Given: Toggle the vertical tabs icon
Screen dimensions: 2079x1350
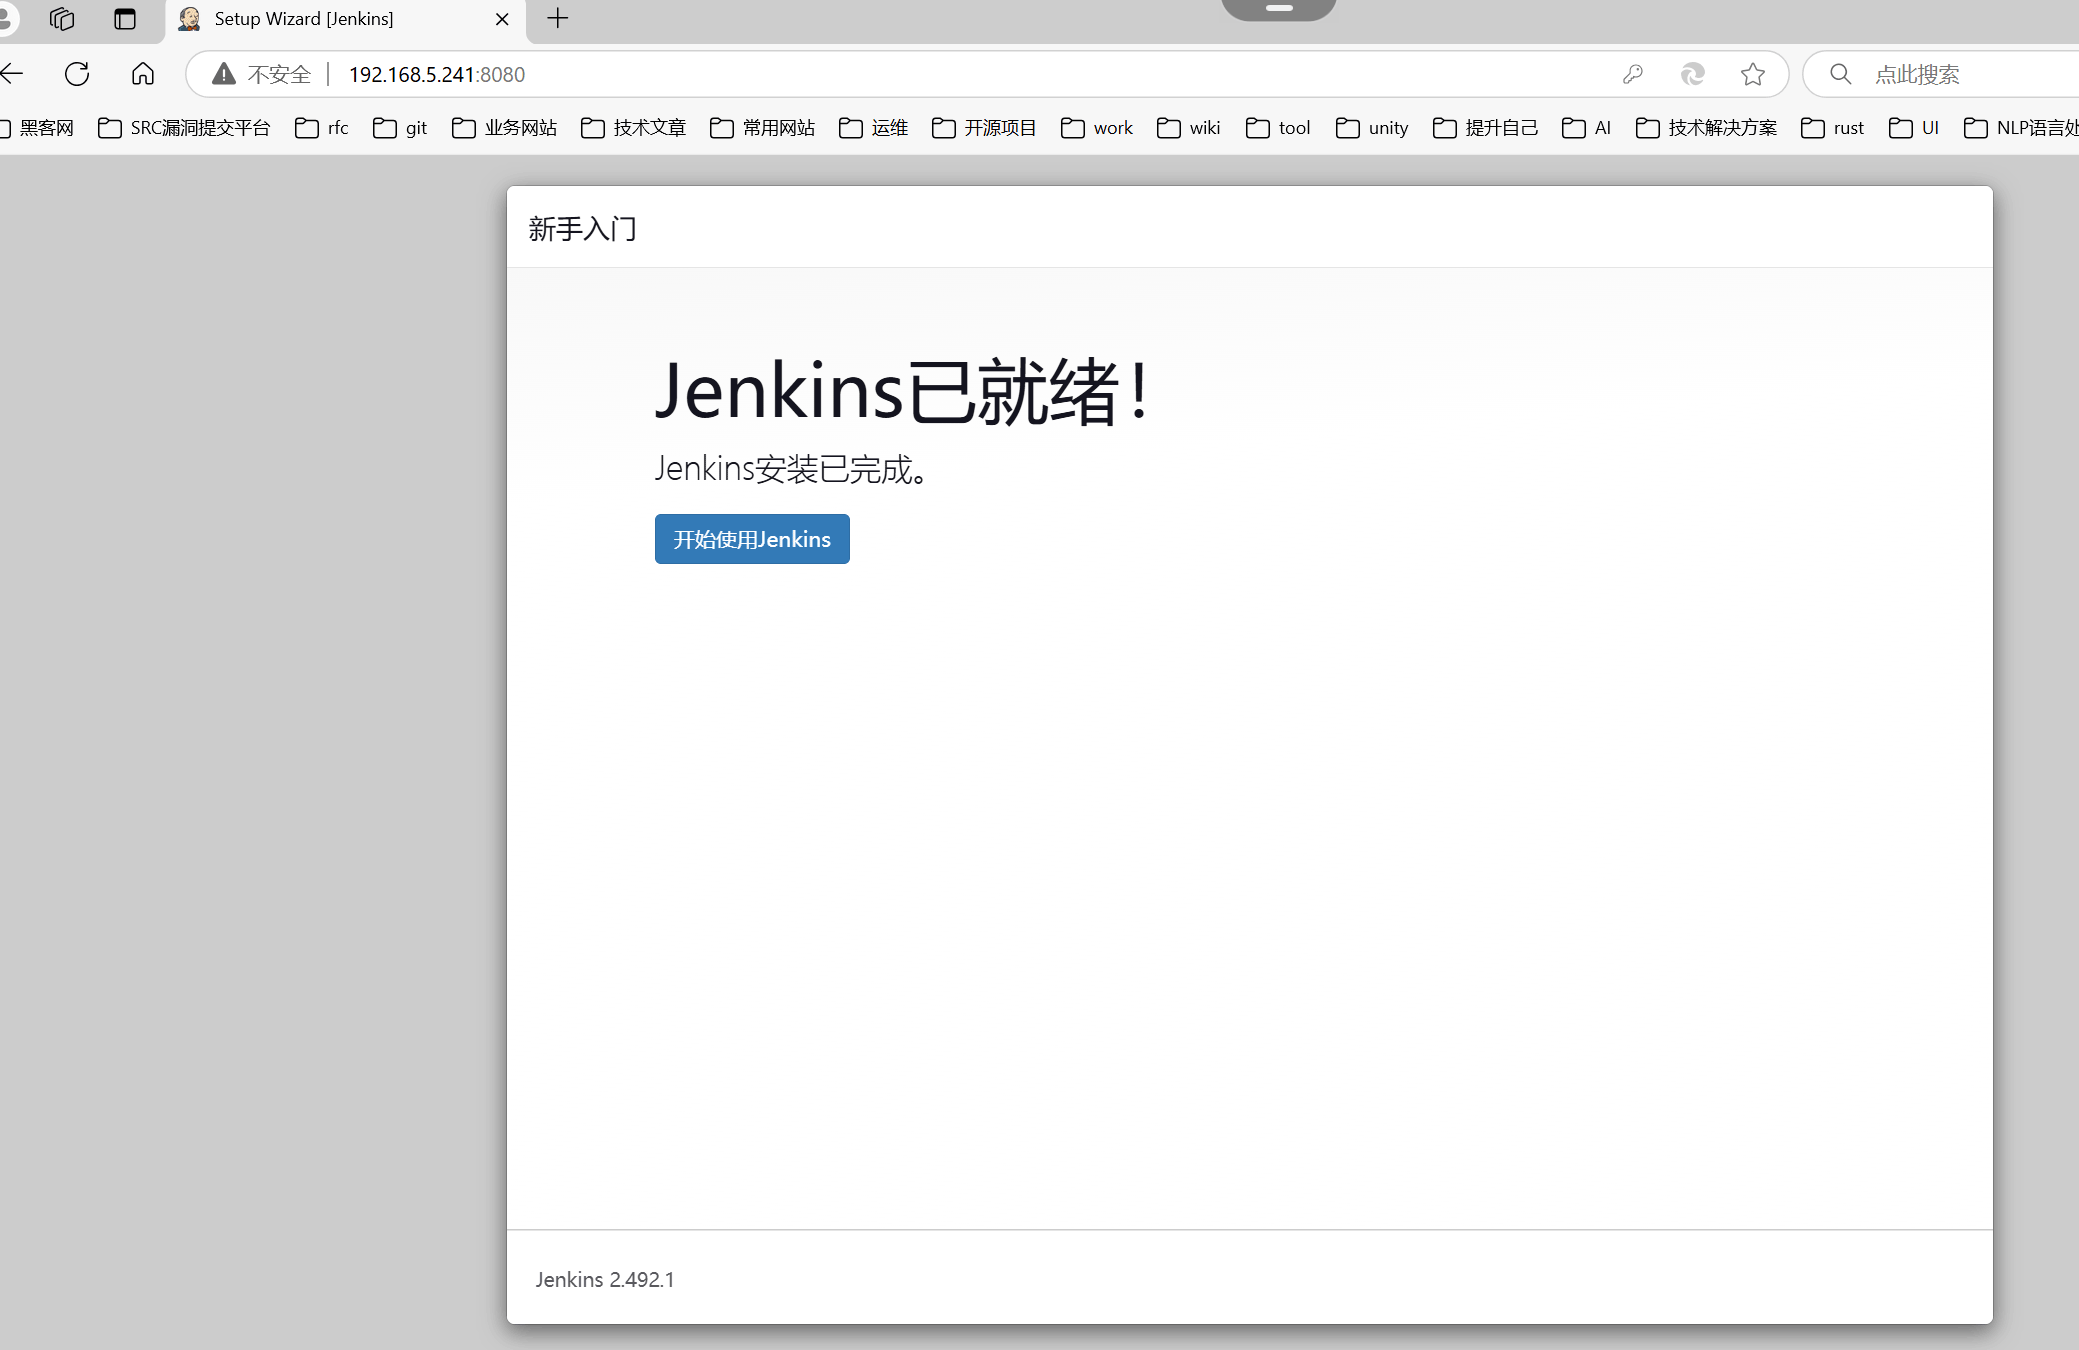Looking at the screenshot, I should 125,18.
